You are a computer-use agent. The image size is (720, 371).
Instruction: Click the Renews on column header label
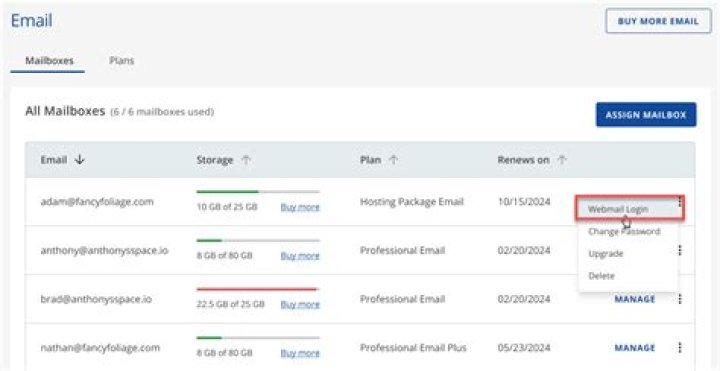pyautogui.click(x=523, y=160)
